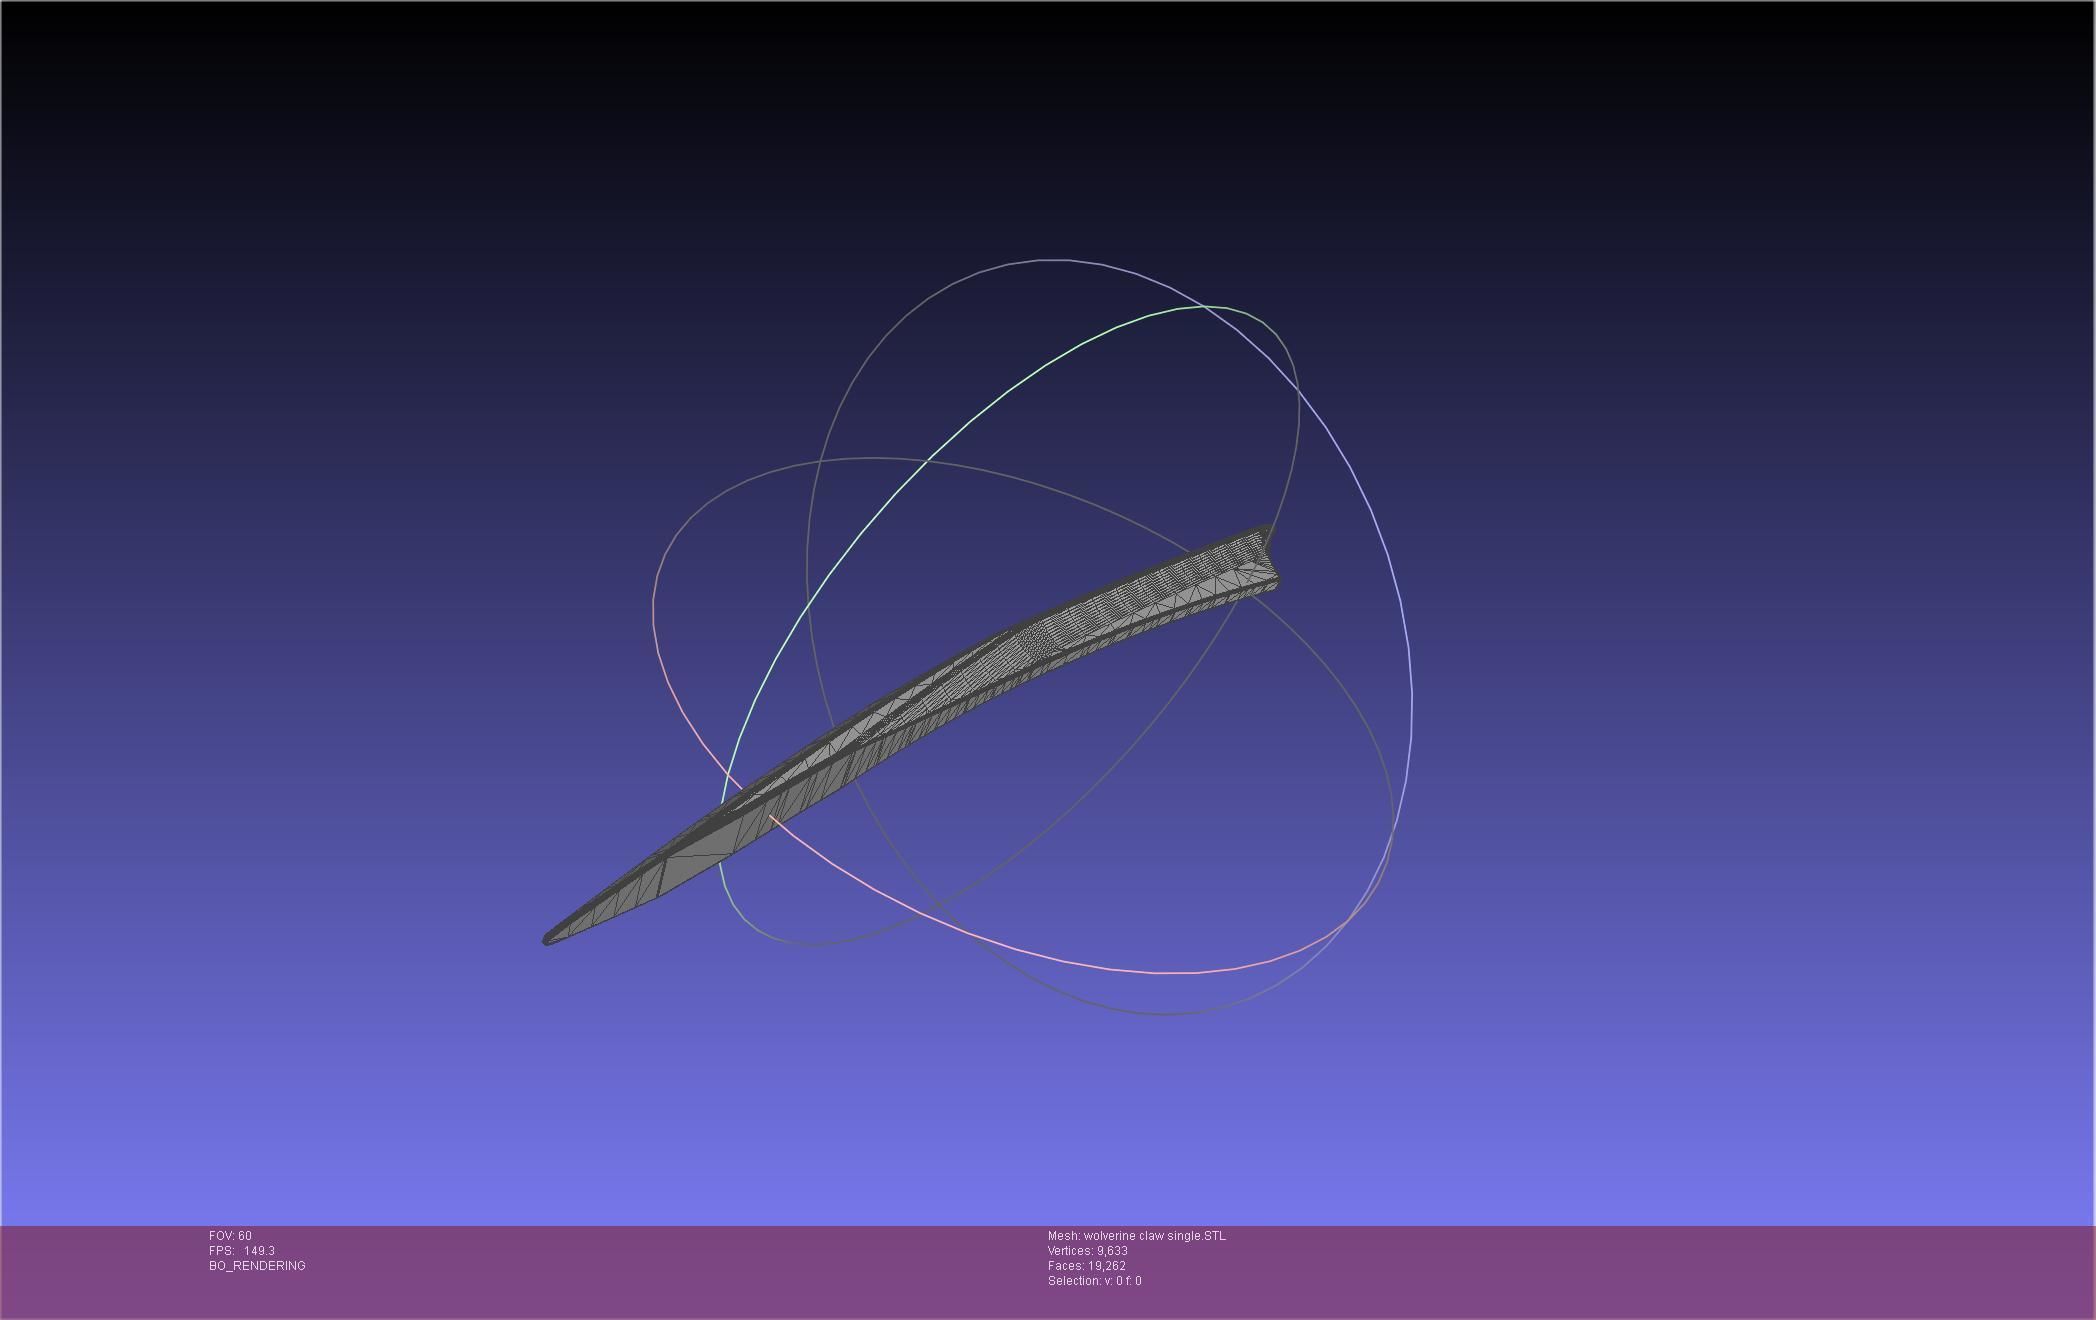This screenshot has height=1320, width=2096.
Task: Click the BO_RENDERING status text
Action: (257, 1266)
